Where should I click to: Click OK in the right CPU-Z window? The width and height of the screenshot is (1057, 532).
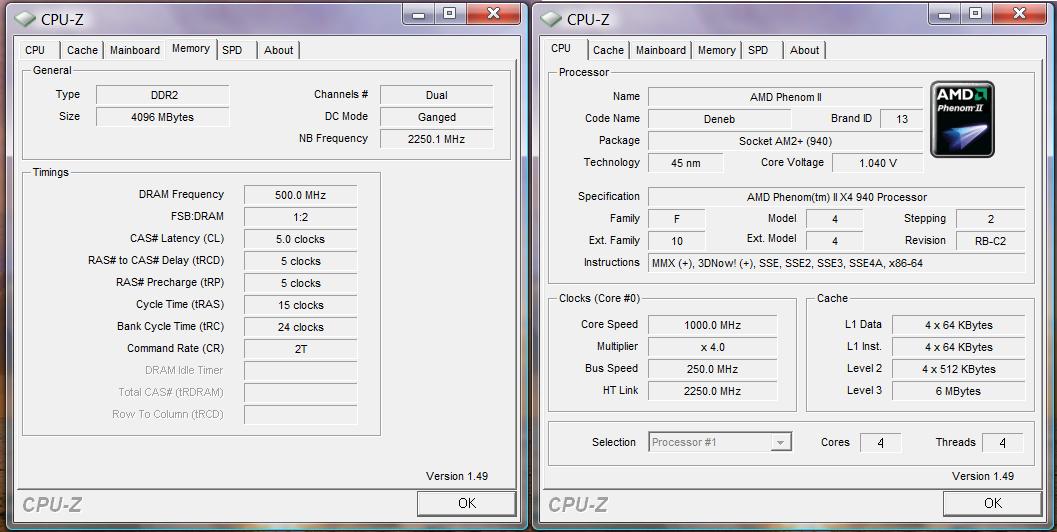pos(992,504)
